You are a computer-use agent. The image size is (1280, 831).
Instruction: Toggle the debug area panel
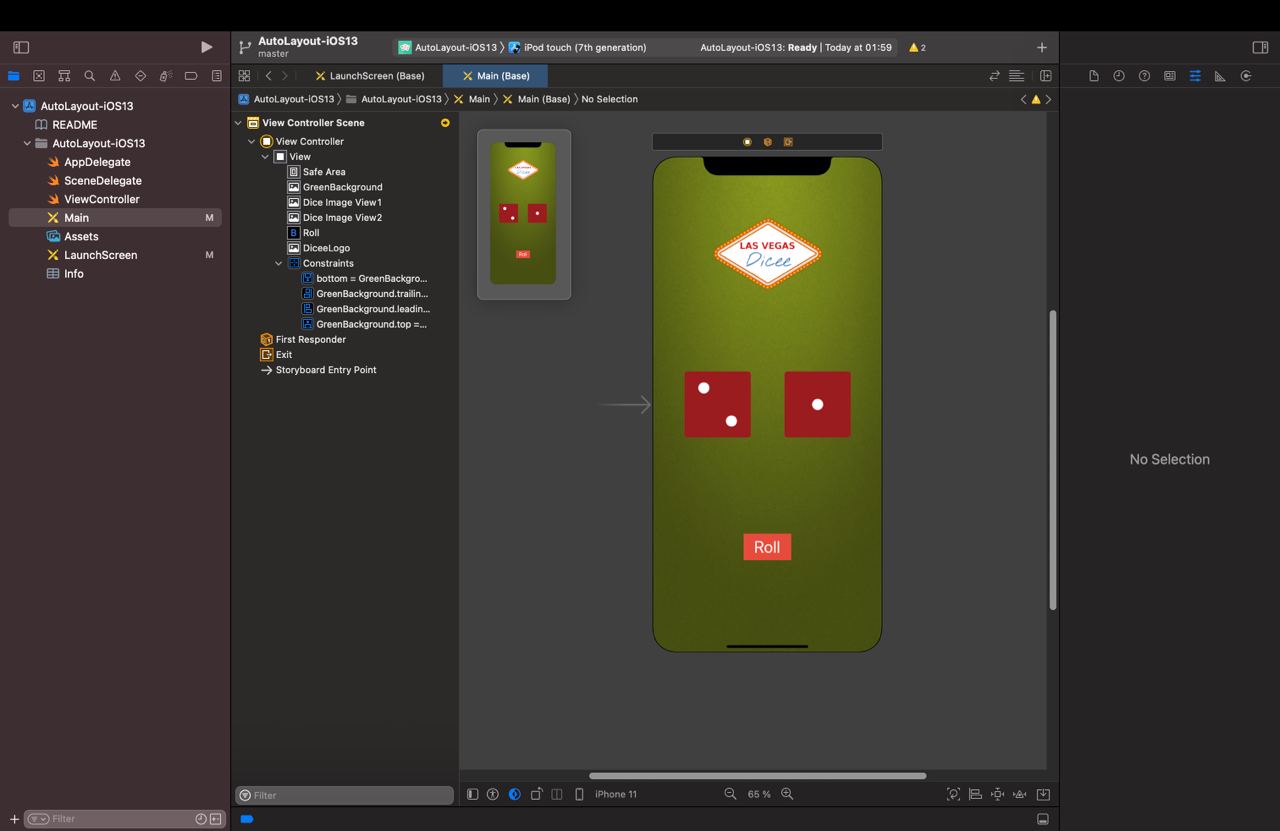1043,819
